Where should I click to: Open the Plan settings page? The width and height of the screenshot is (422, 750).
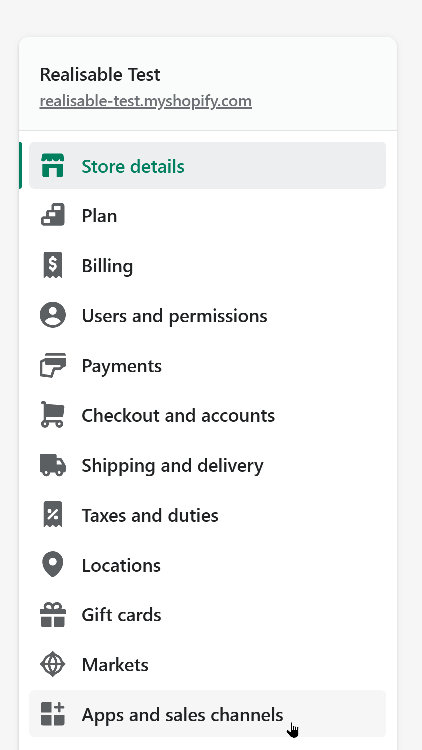coord(207,216)
